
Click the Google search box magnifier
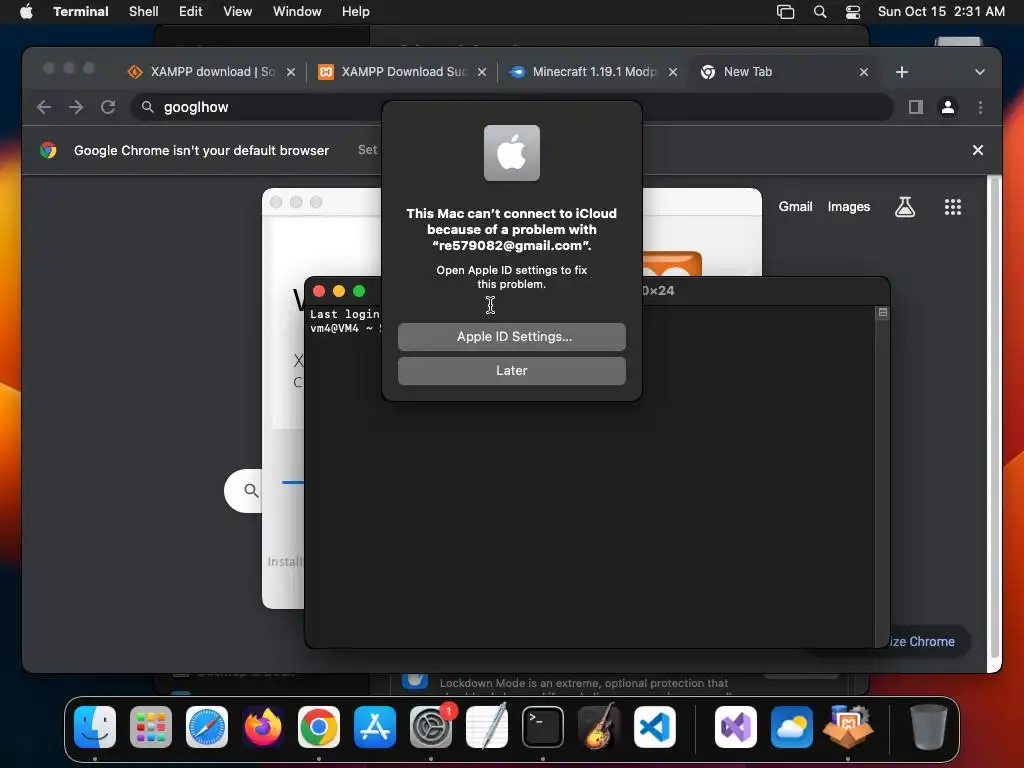click(251, 490)
